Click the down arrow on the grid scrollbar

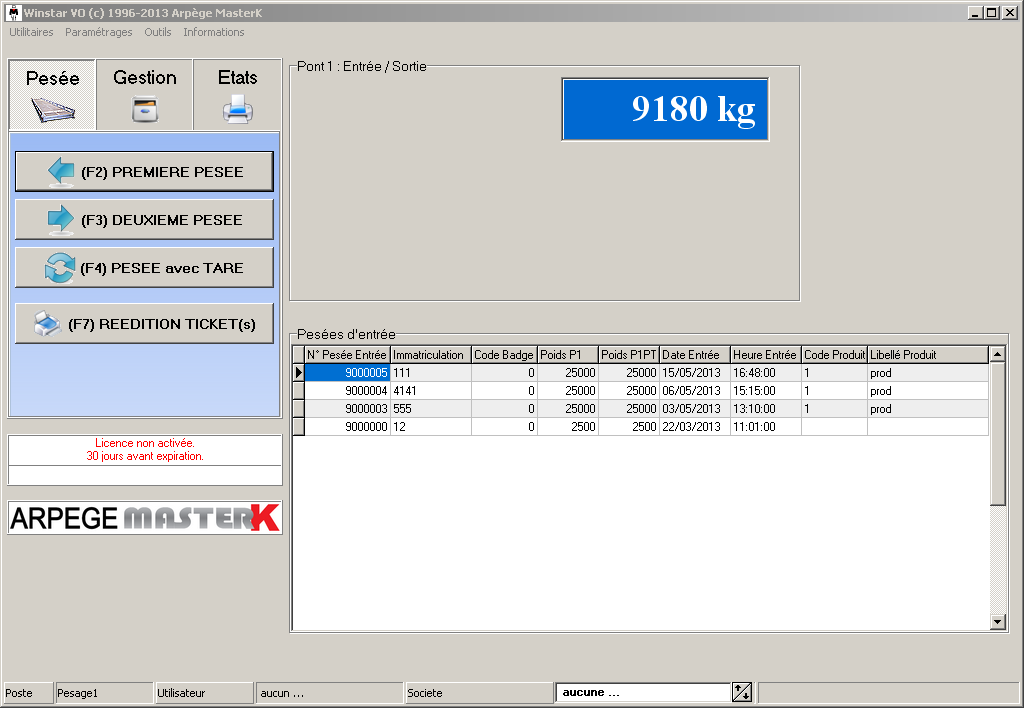tap(996, 622)
